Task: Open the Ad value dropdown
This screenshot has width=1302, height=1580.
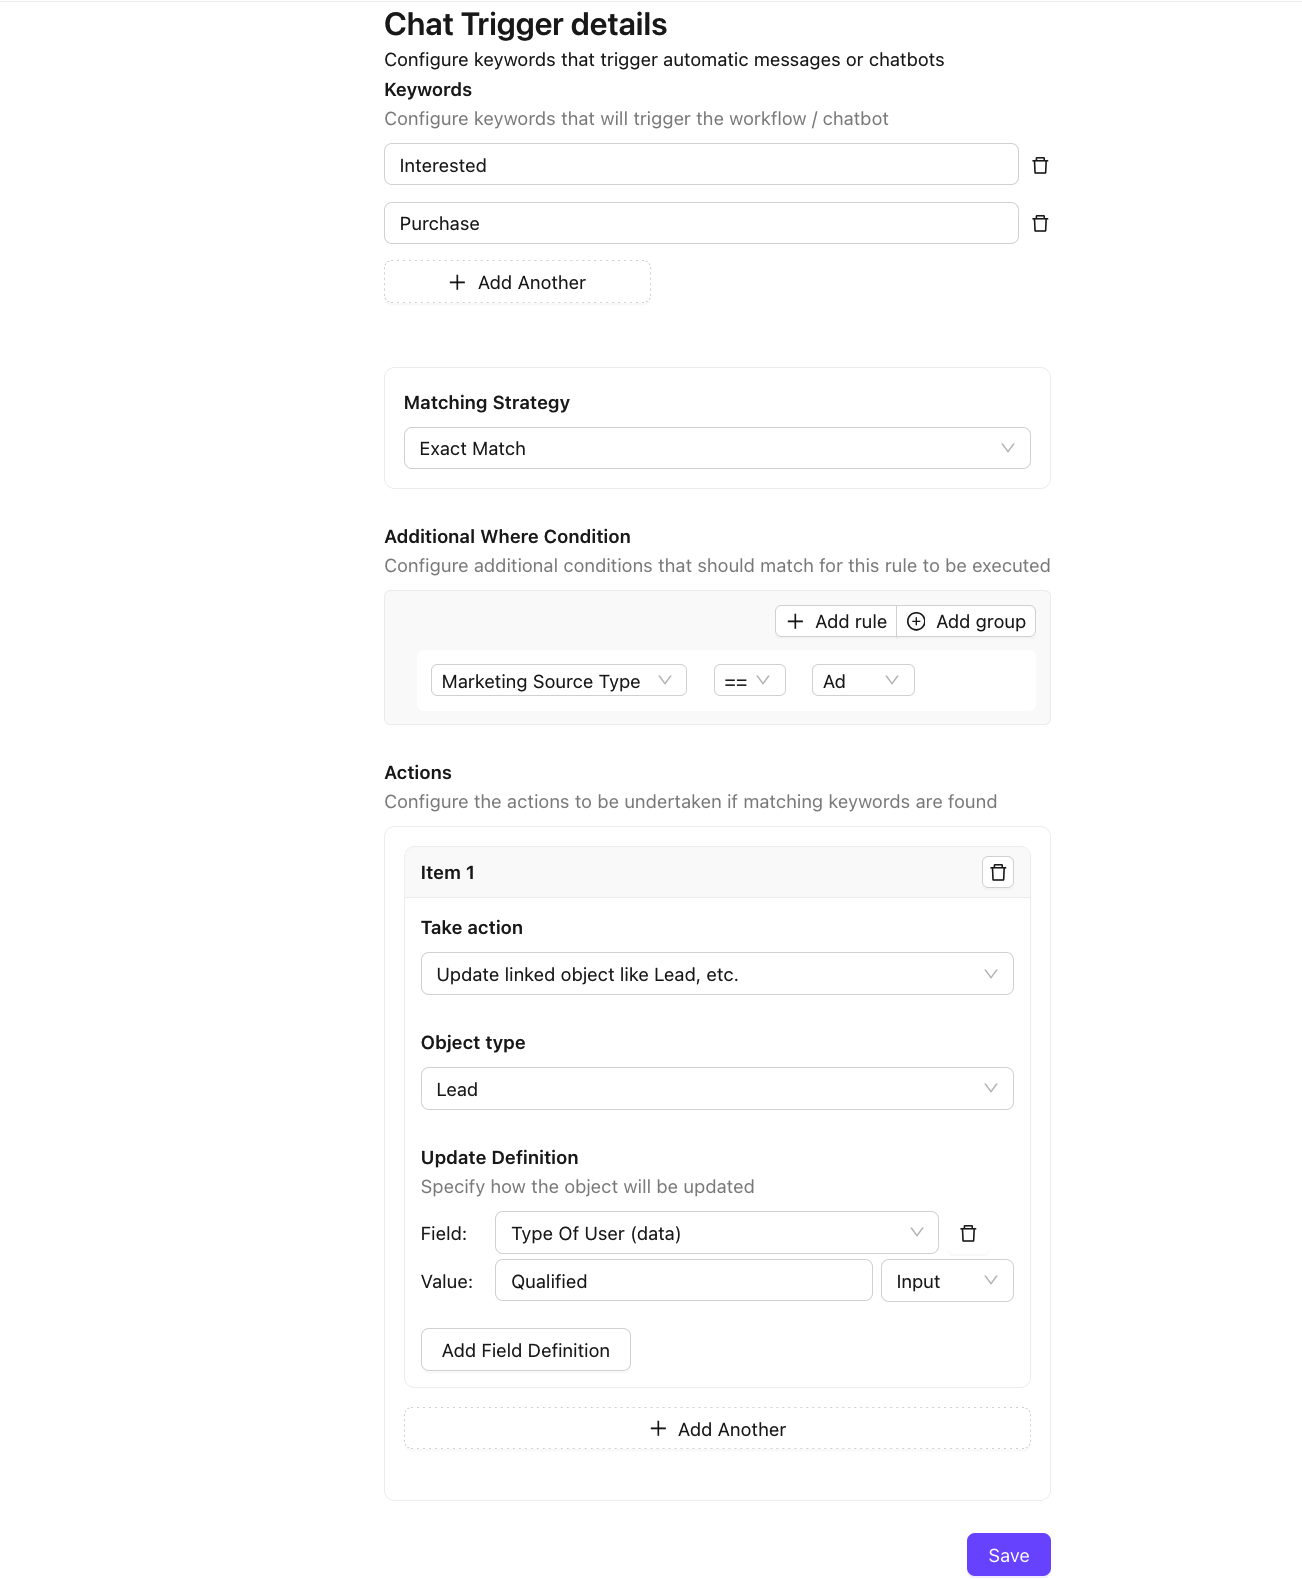Action: 862,681
